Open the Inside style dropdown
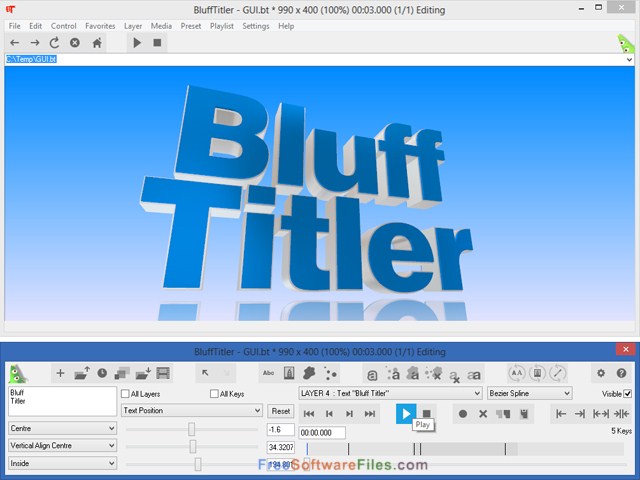This screenshot has width=640, height=480. (x=62, y=463)
